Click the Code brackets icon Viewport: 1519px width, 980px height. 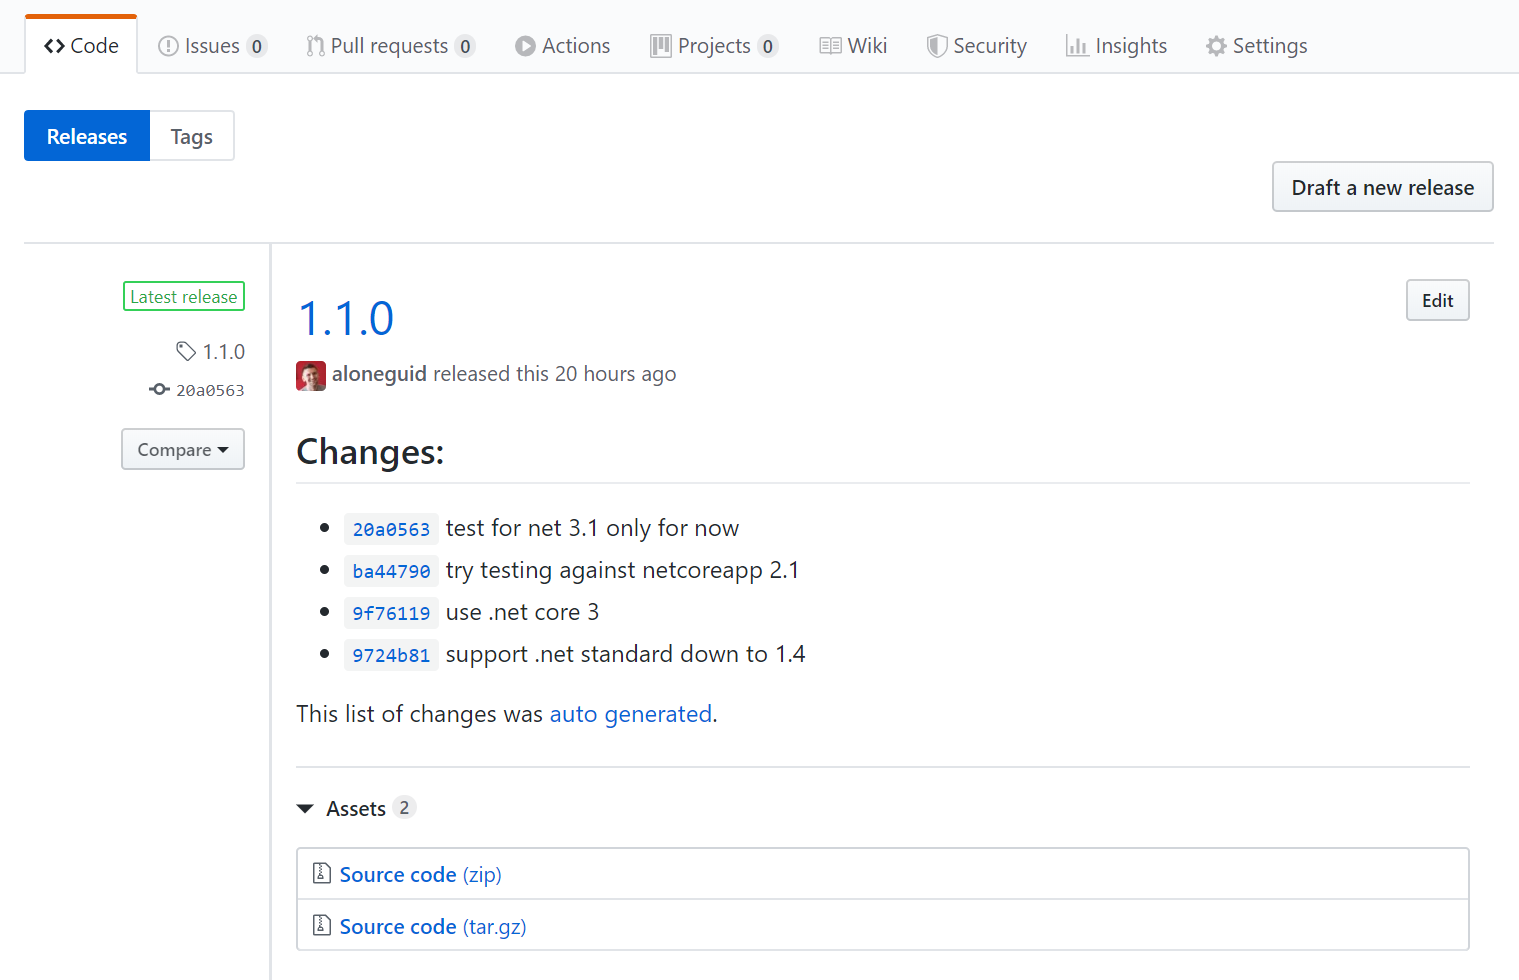[x=54, y=46]
